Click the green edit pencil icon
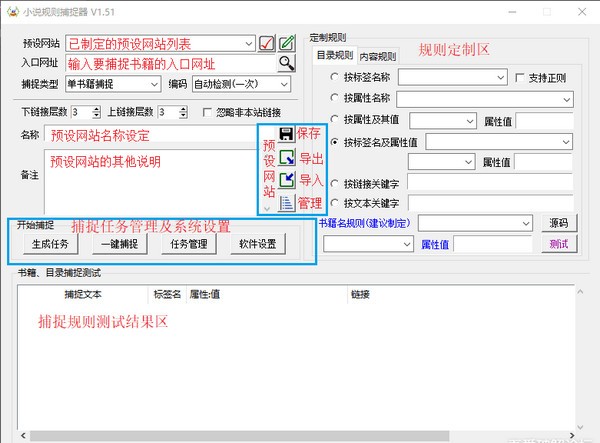The image size is (600, 443). (287, 43)
